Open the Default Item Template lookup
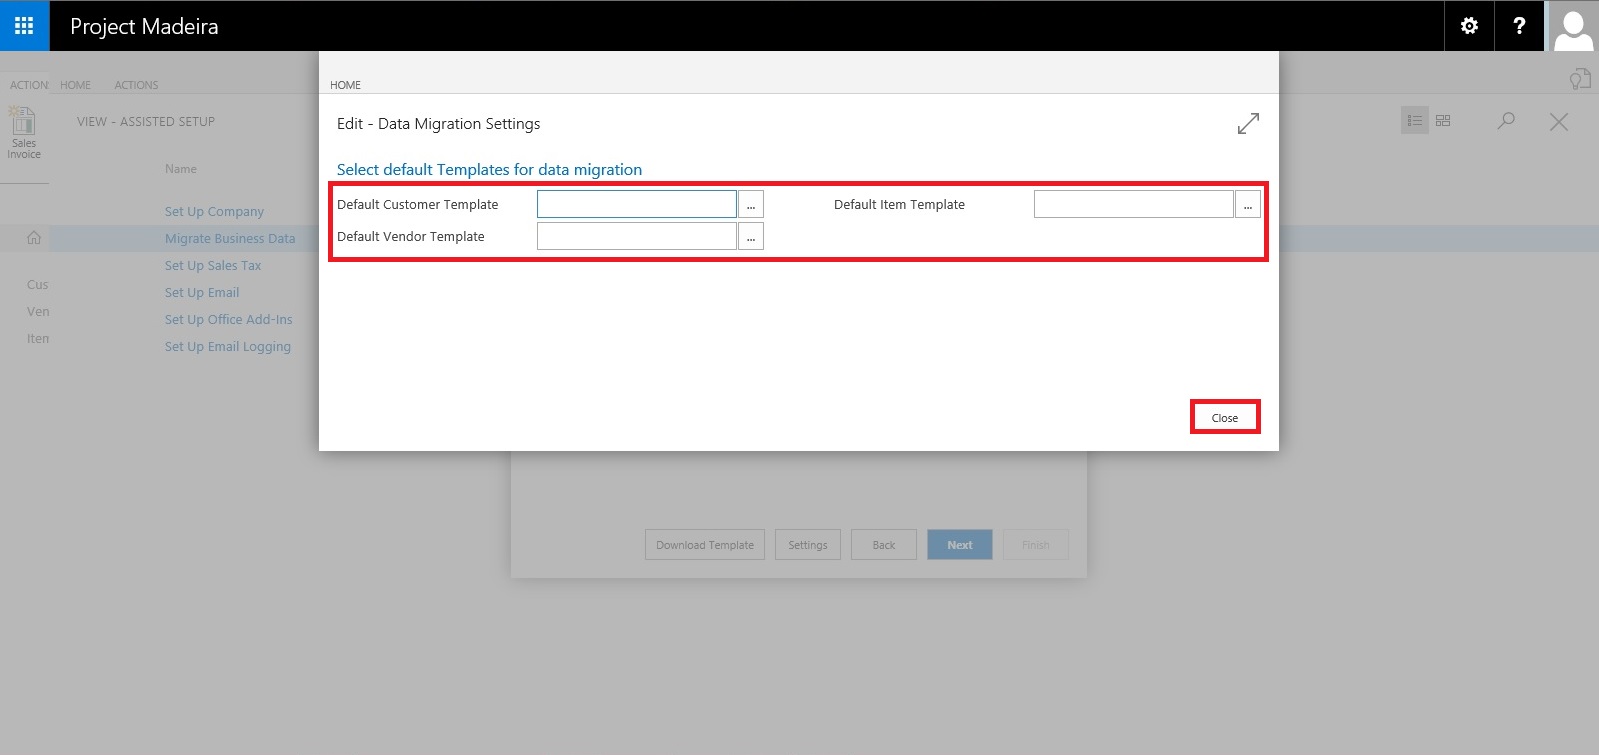The width and height of the screenshot is (1599, 755). point(1247,205)
